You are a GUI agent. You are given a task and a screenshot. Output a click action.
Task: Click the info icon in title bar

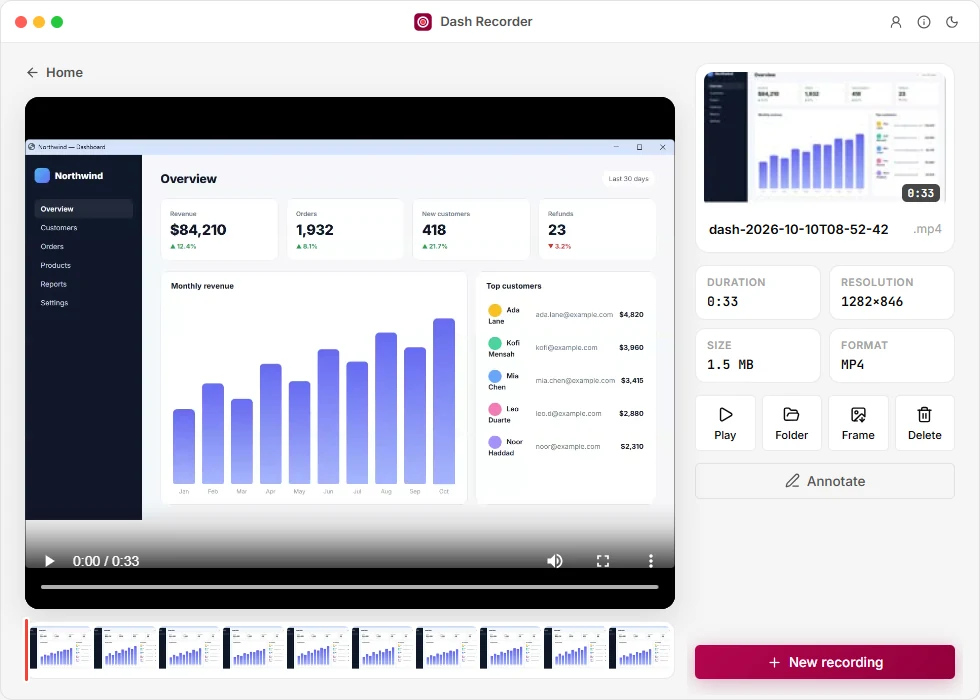[x=924, y=22]
